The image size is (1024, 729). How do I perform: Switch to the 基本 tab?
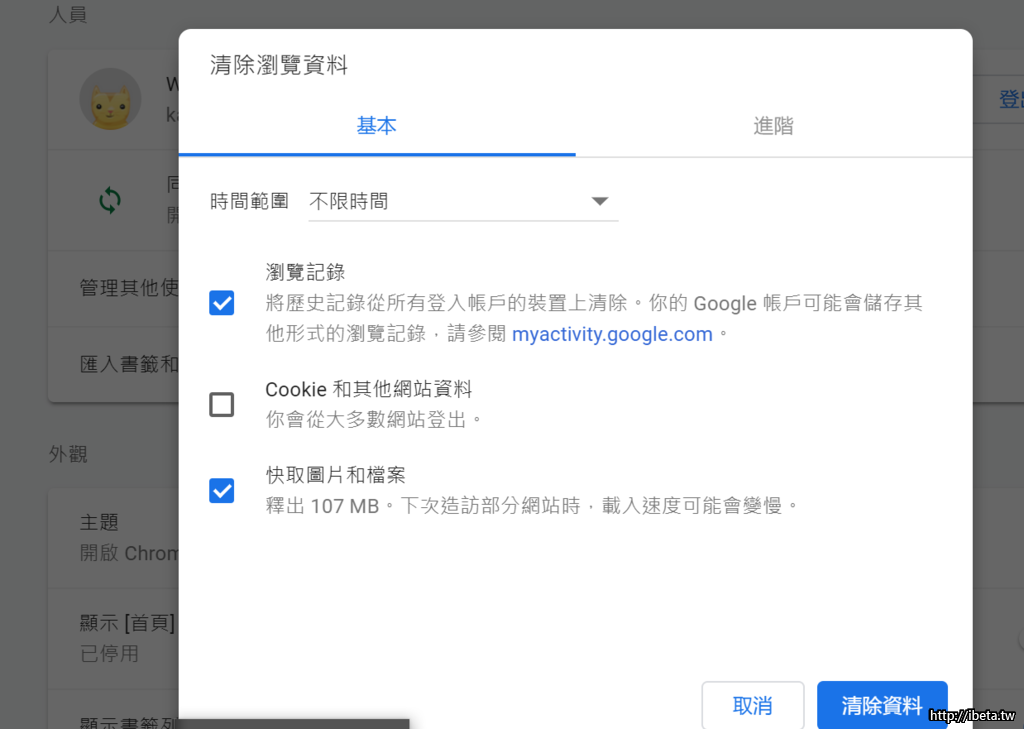pyautogui.click(x=376, y=126)
